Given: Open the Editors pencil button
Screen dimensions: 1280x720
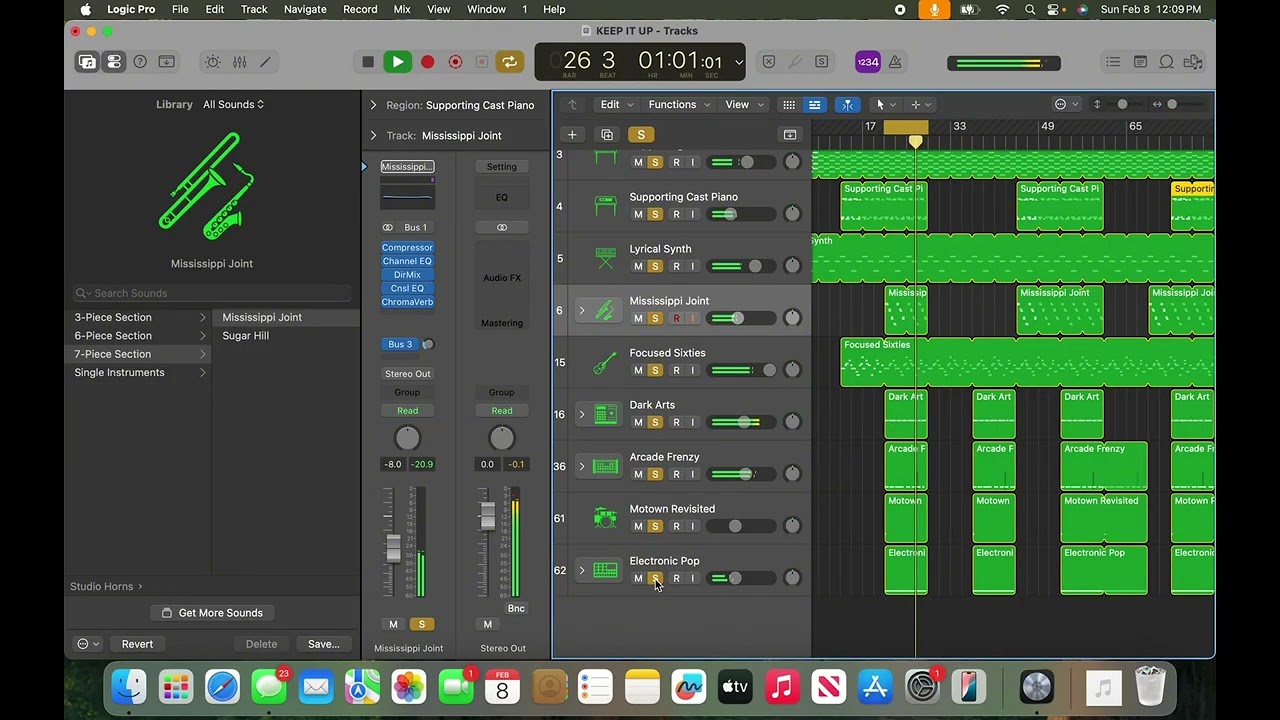Looking at the screenshot, I should [x=265, y=62].
